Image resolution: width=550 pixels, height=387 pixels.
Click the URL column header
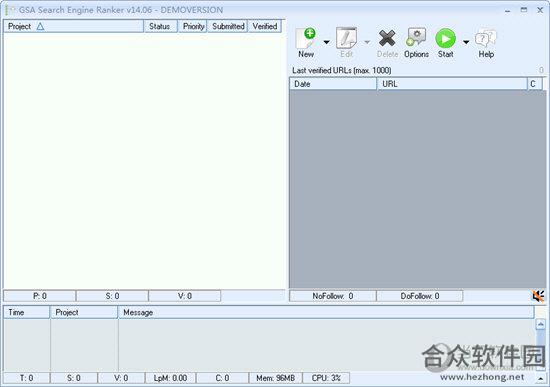[452, 84]
